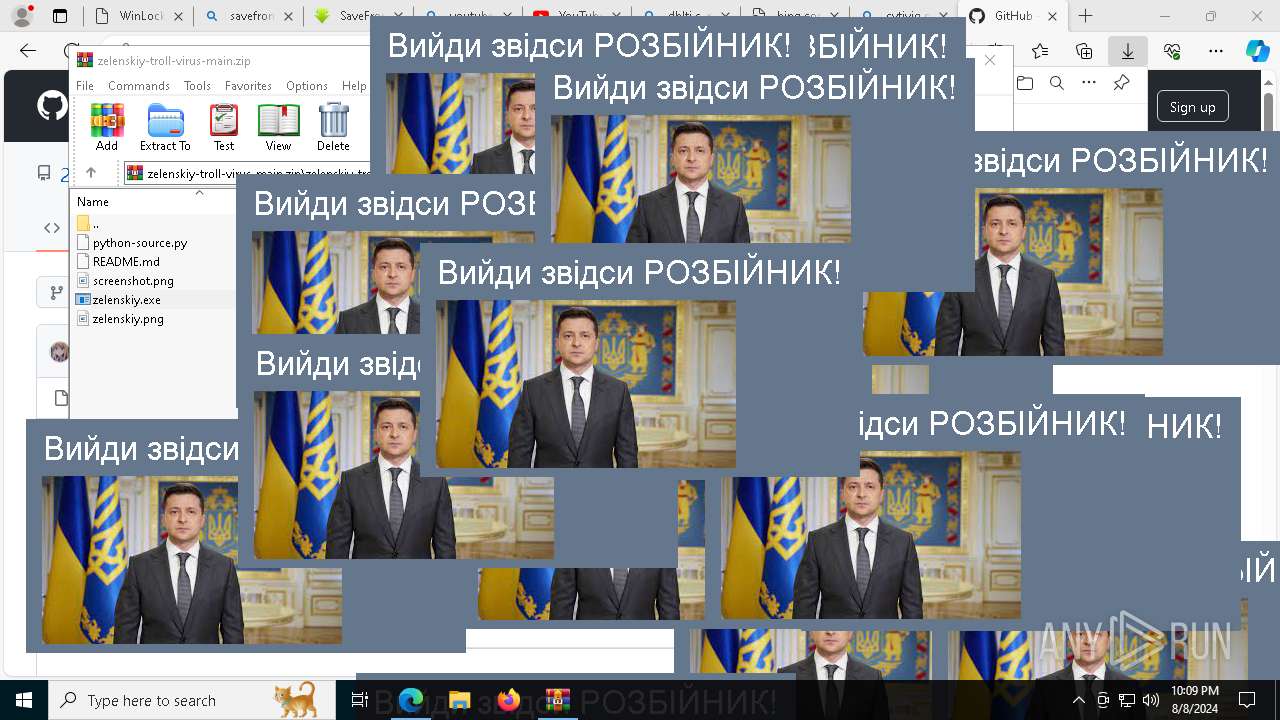Click the Sign up button on GitHub

(1192, 107)
